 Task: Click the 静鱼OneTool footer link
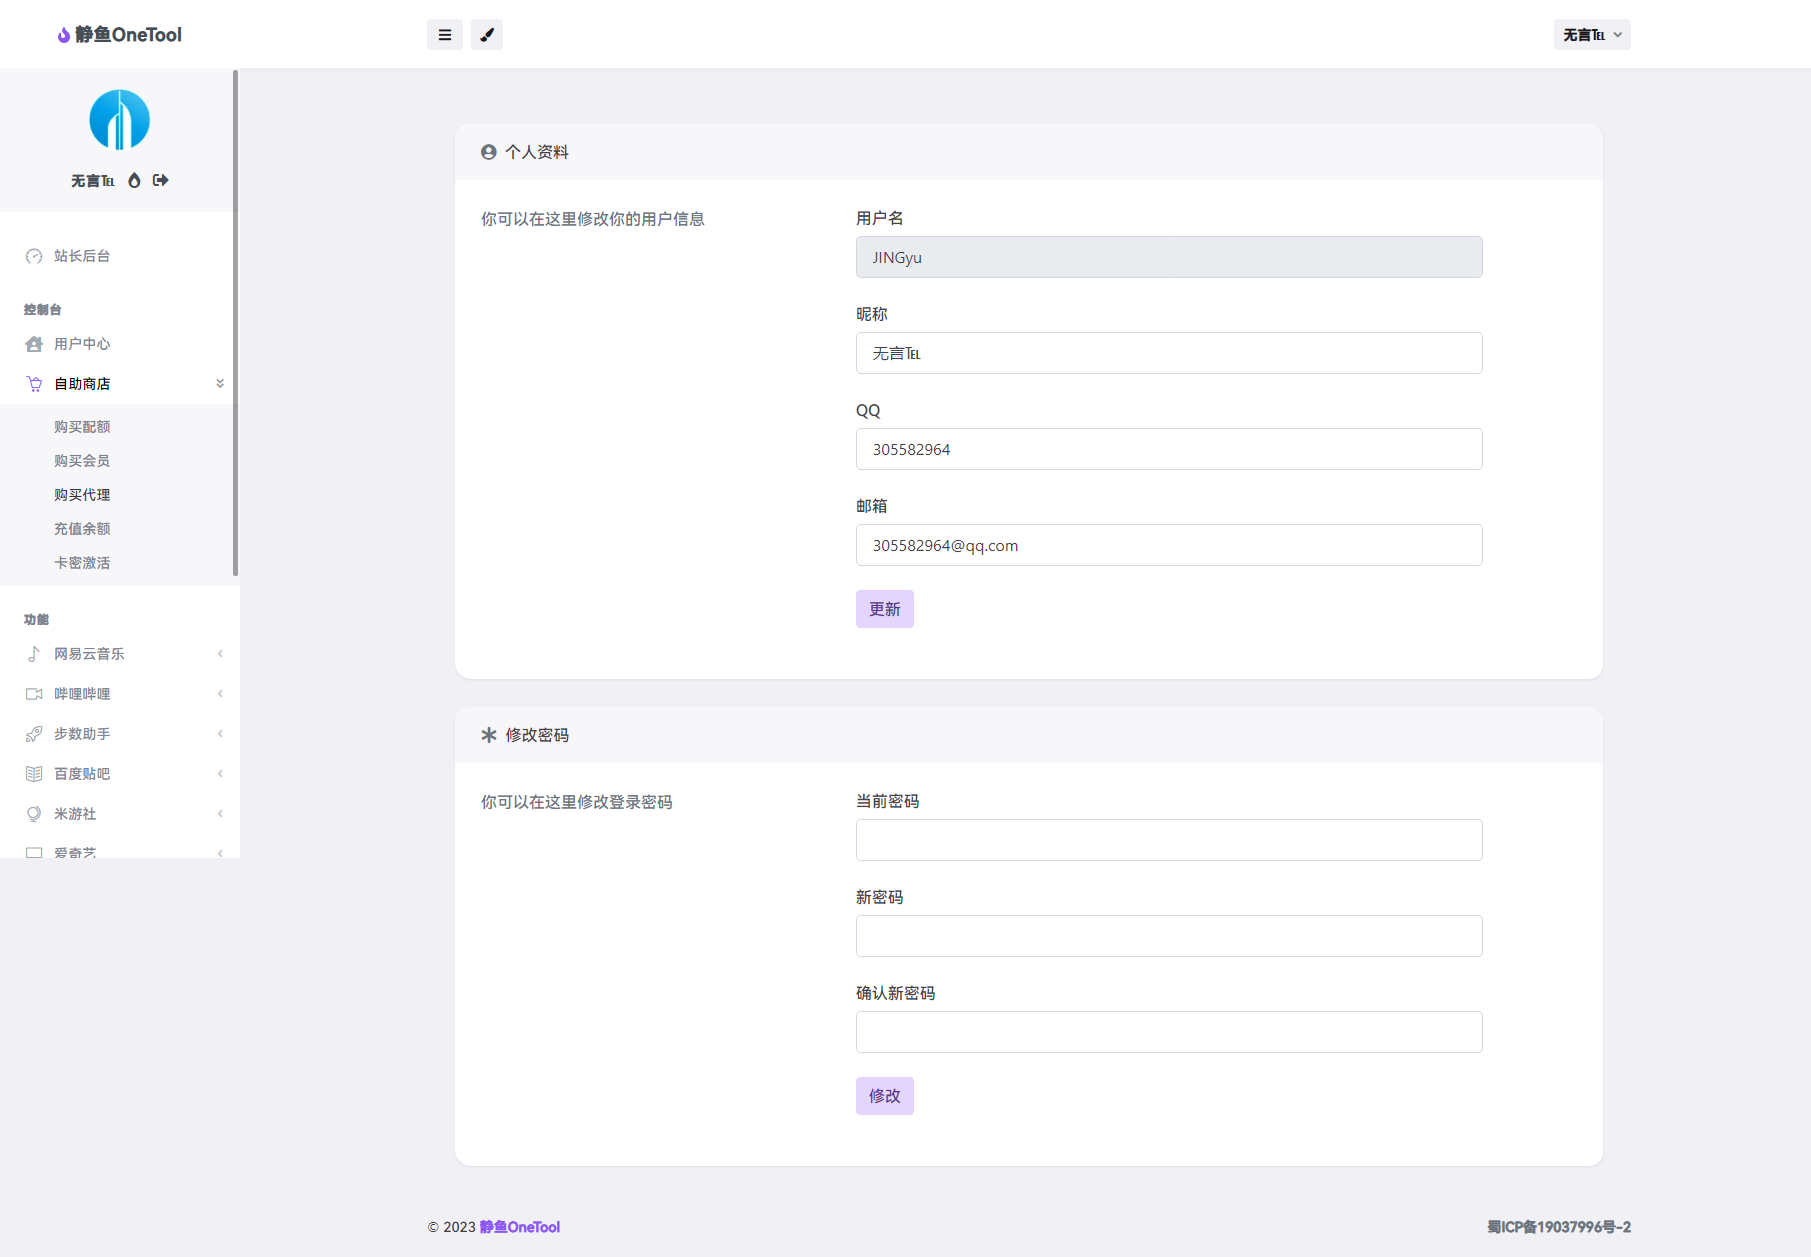tap(519, 1227)
